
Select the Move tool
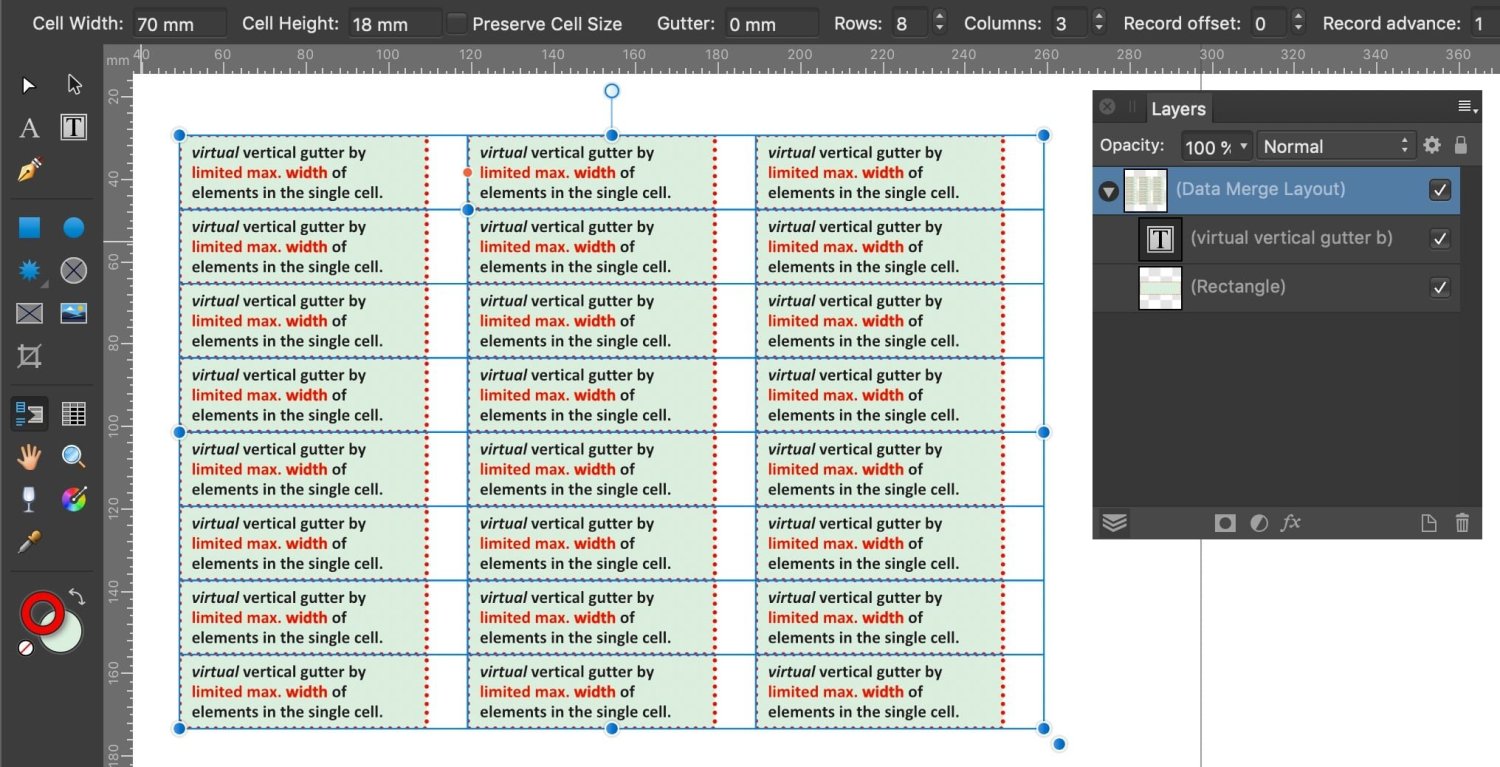tap(27, 84)
